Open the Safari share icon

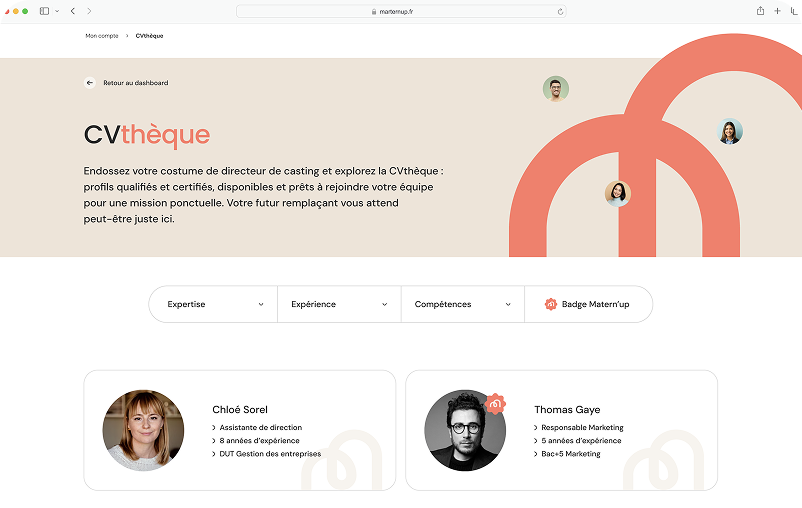tap(760, 11)
